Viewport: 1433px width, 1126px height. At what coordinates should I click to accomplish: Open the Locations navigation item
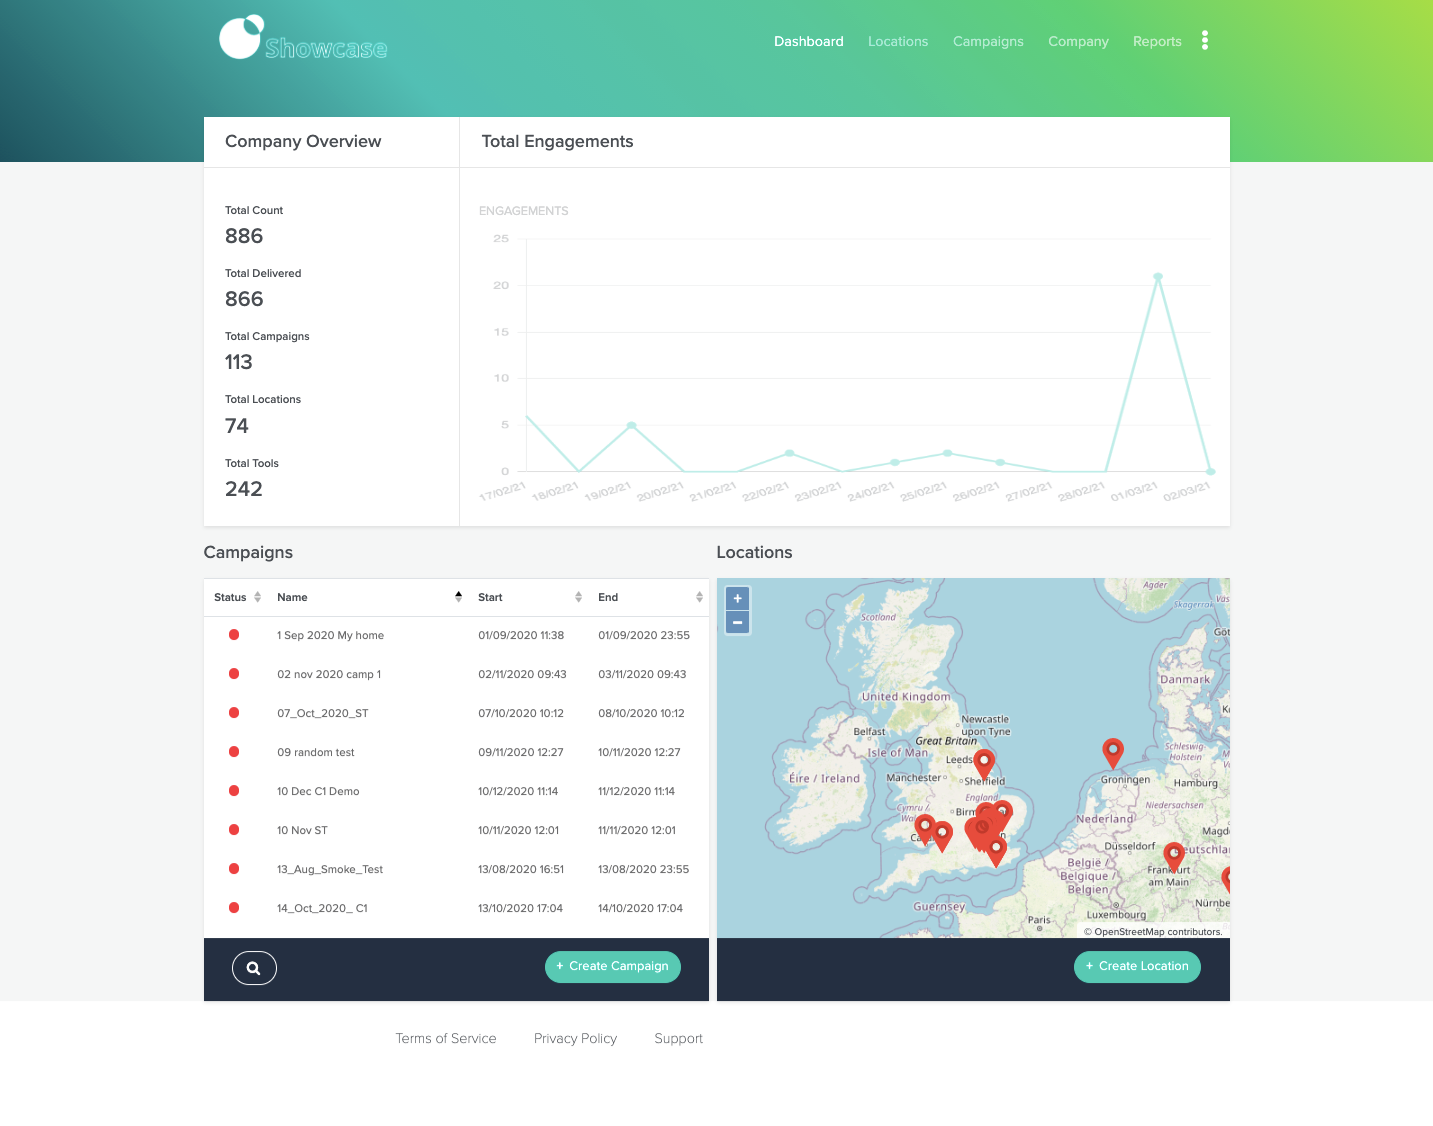point(897,41)
